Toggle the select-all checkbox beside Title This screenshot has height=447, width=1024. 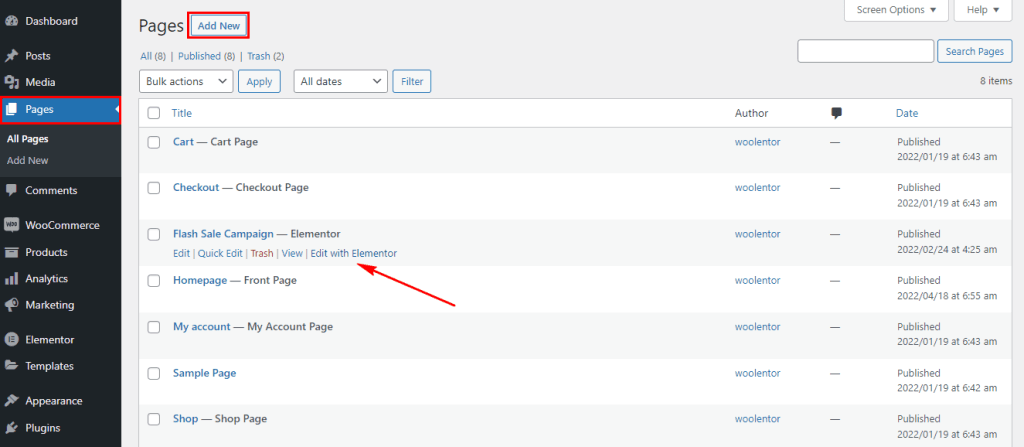tap(154, 113)
